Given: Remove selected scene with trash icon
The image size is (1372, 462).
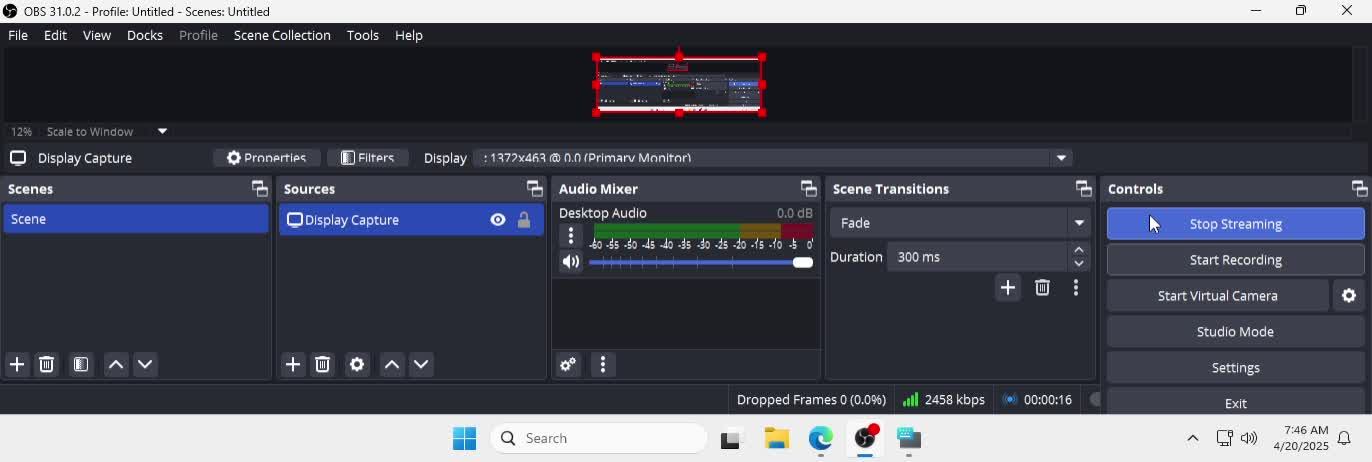Looking at the screenshot, I should [47, 364].
